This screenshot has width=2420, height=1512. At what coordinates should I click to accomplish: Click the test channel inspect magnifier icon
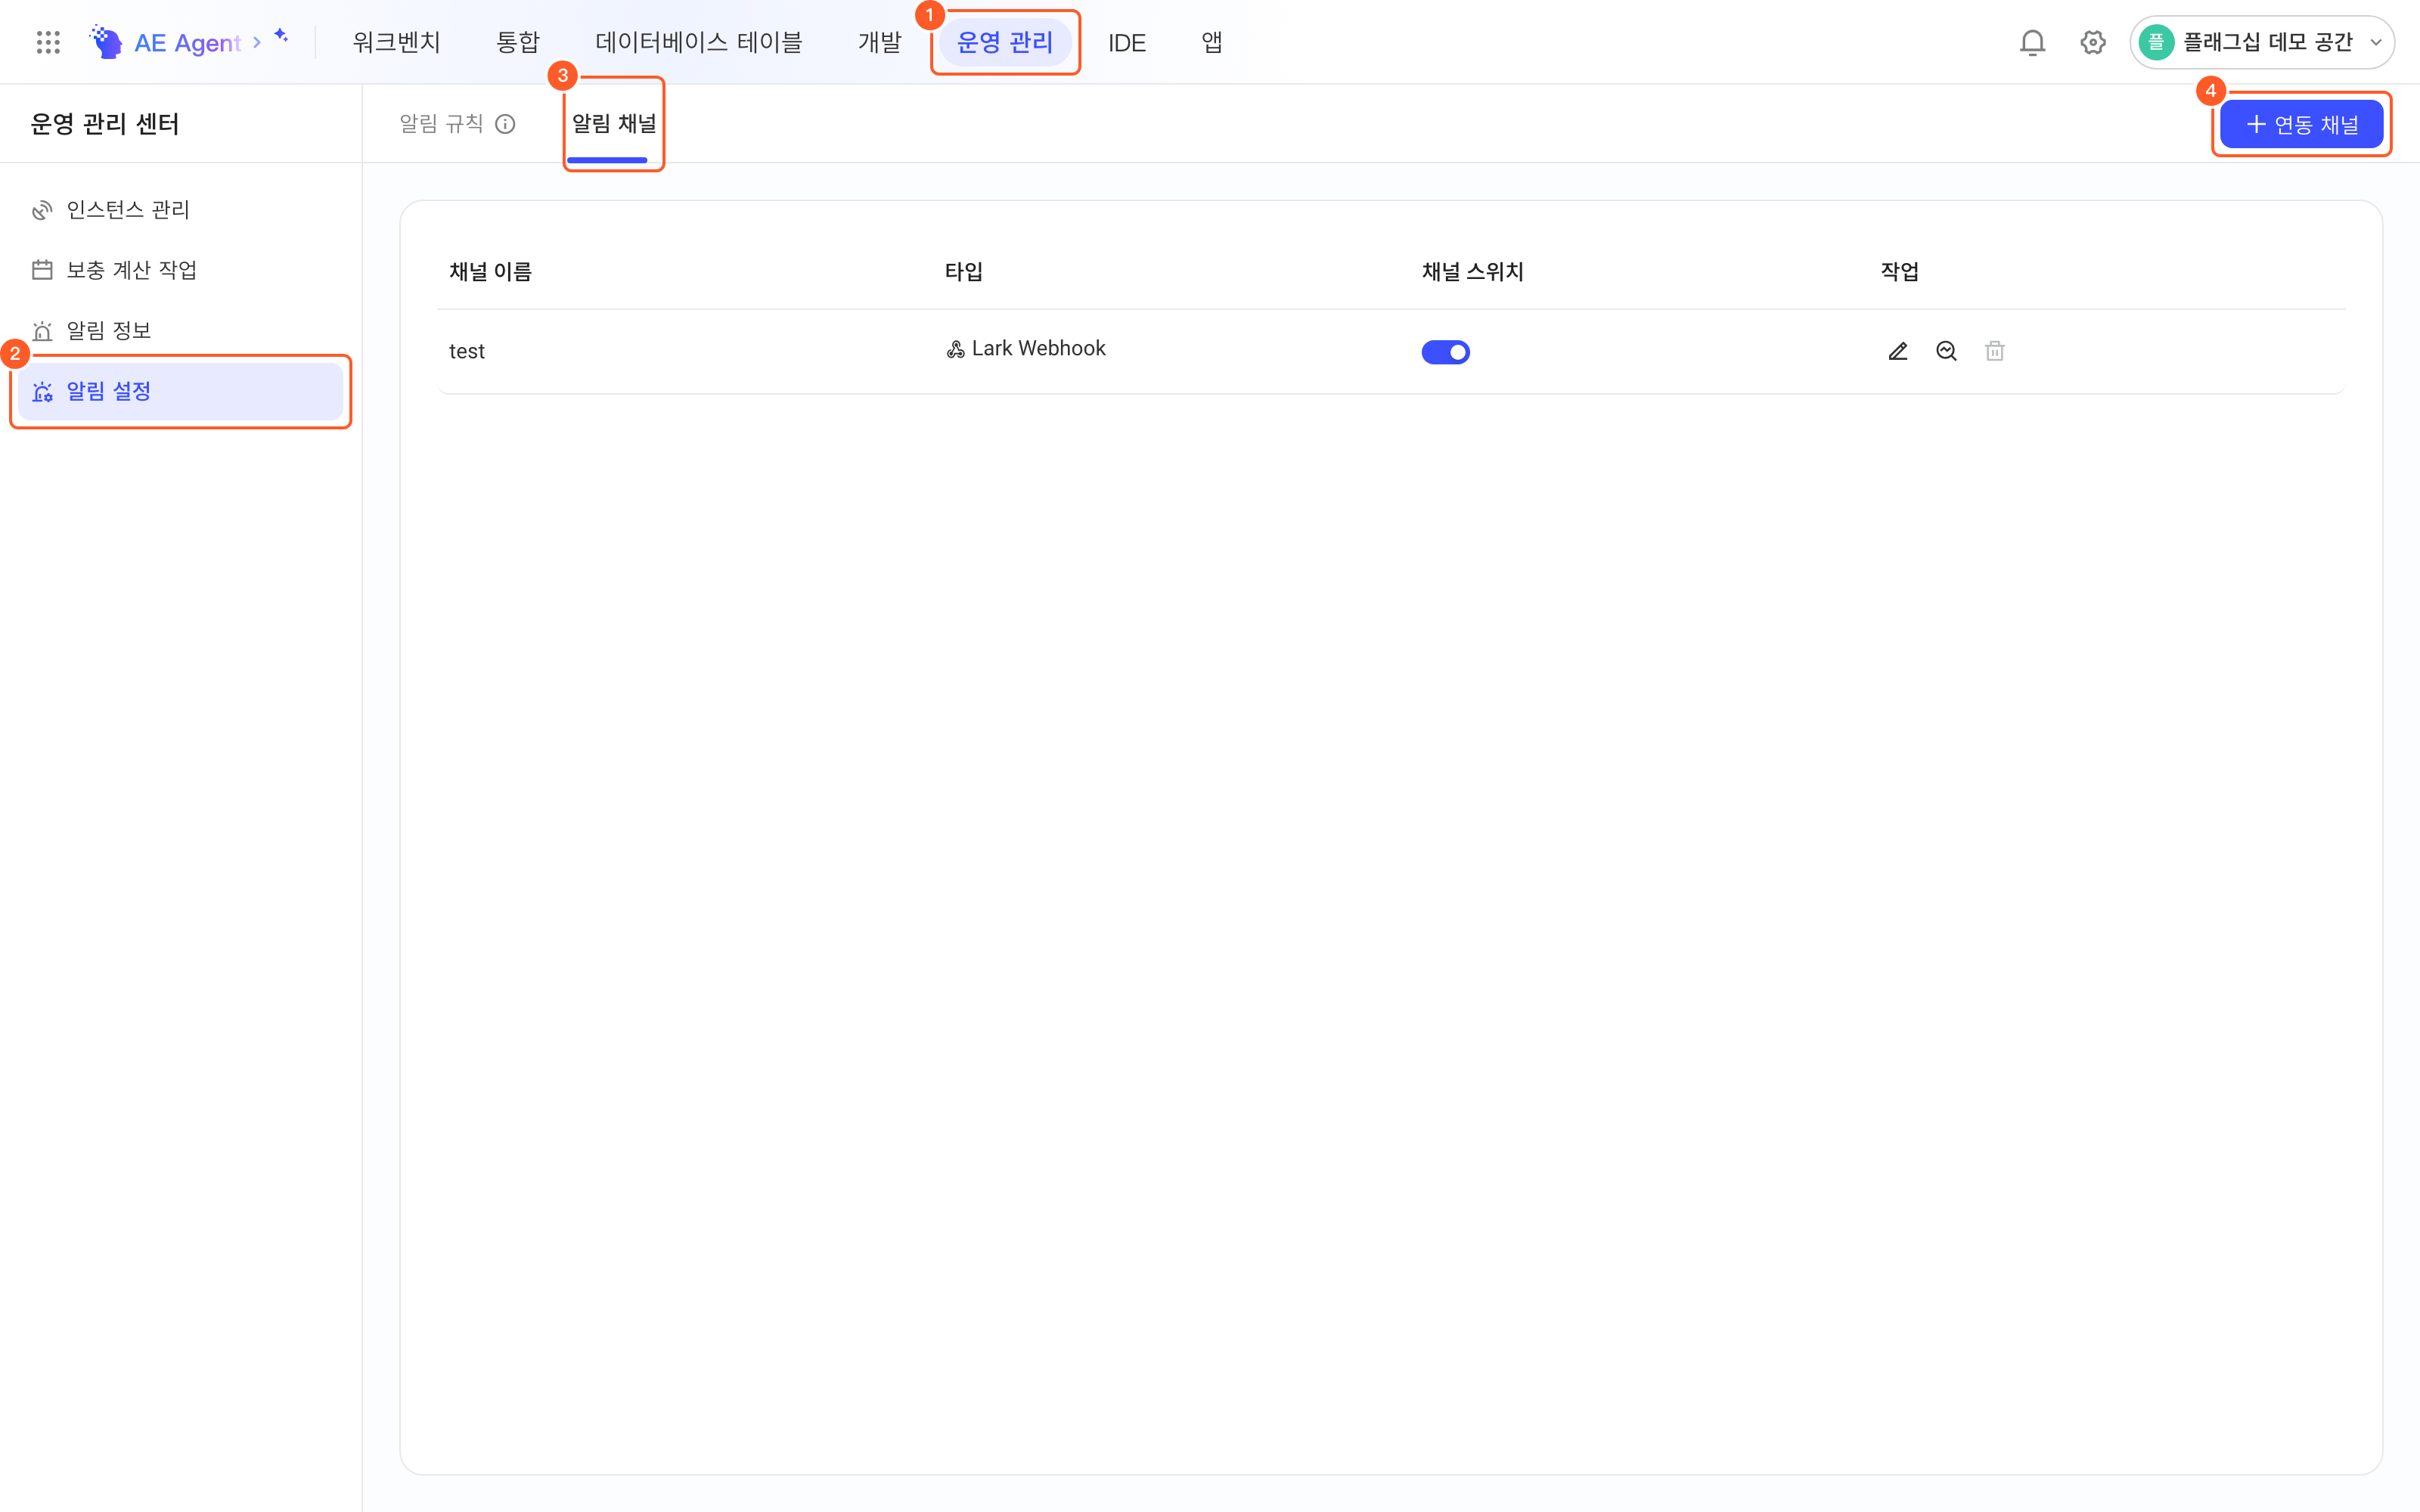1946,351
